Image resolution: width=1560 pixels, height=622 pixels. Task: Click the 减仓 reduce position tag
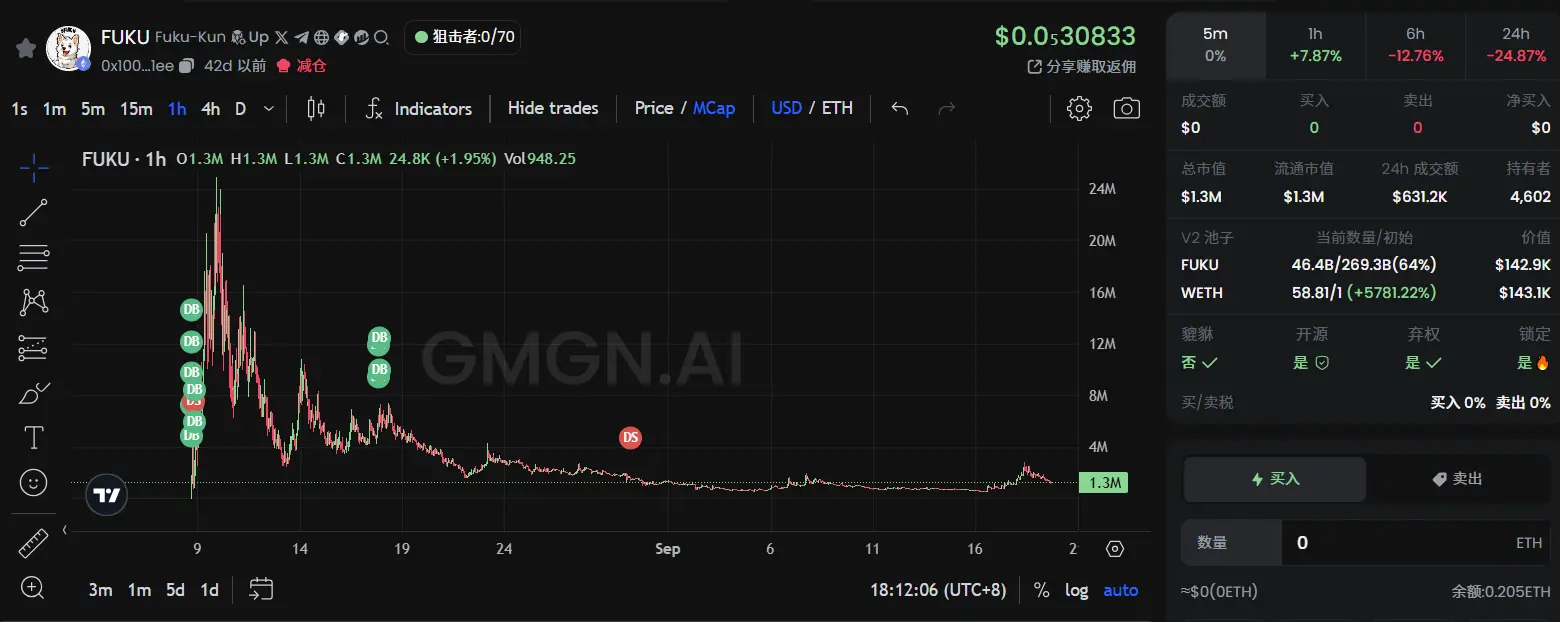pyautogui.click(x=301, y=65)
